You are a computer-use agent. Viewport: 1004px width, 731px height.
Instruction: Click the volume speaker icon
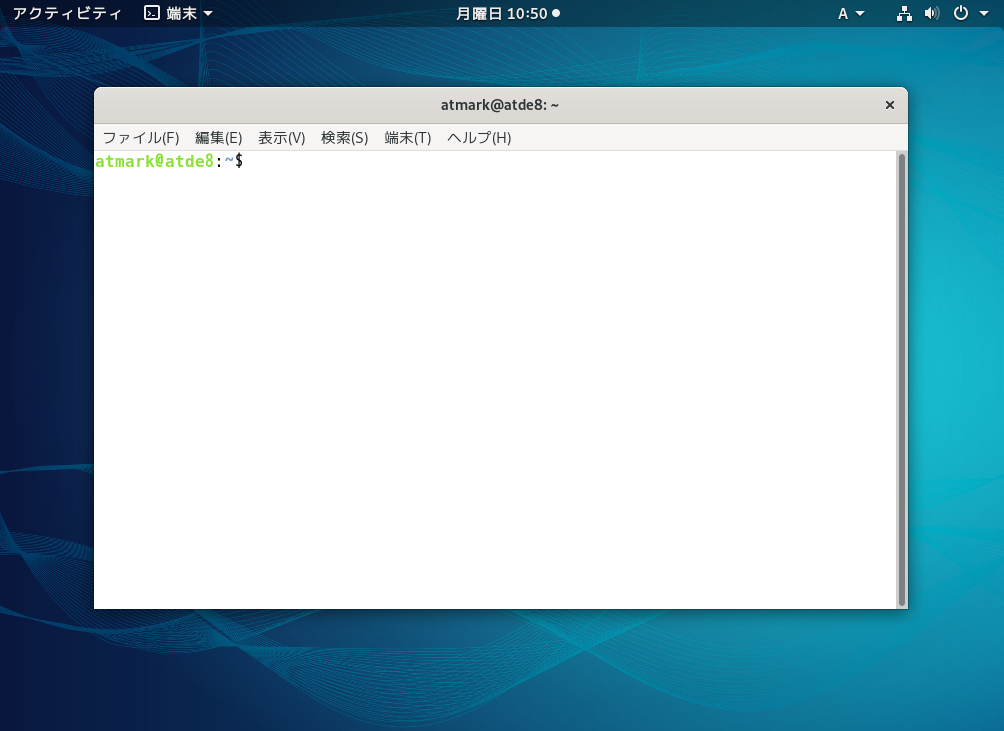pyautogui.click(x=932, y=13)
